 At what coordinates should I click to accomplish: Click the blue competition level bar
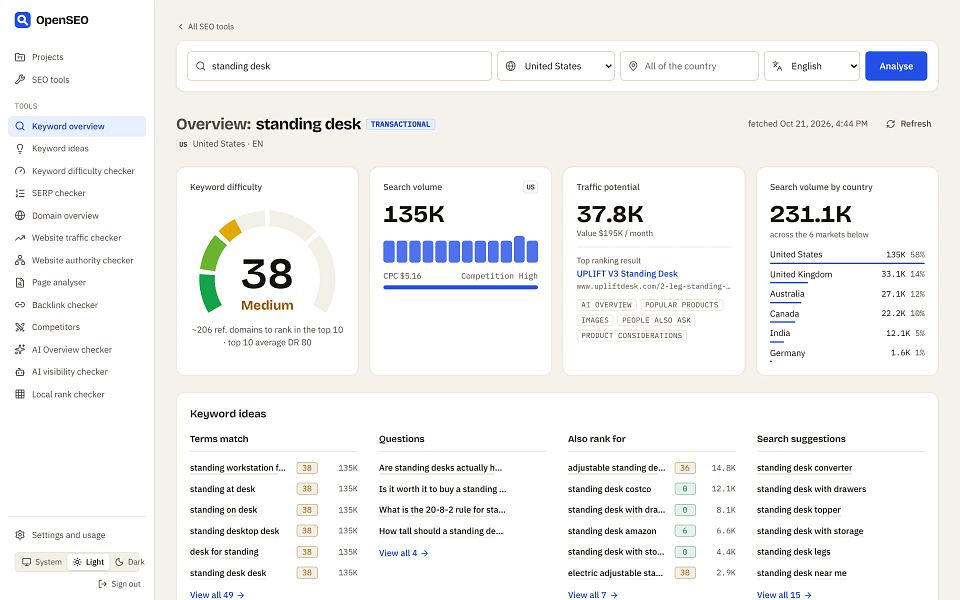tap(460, 287)
